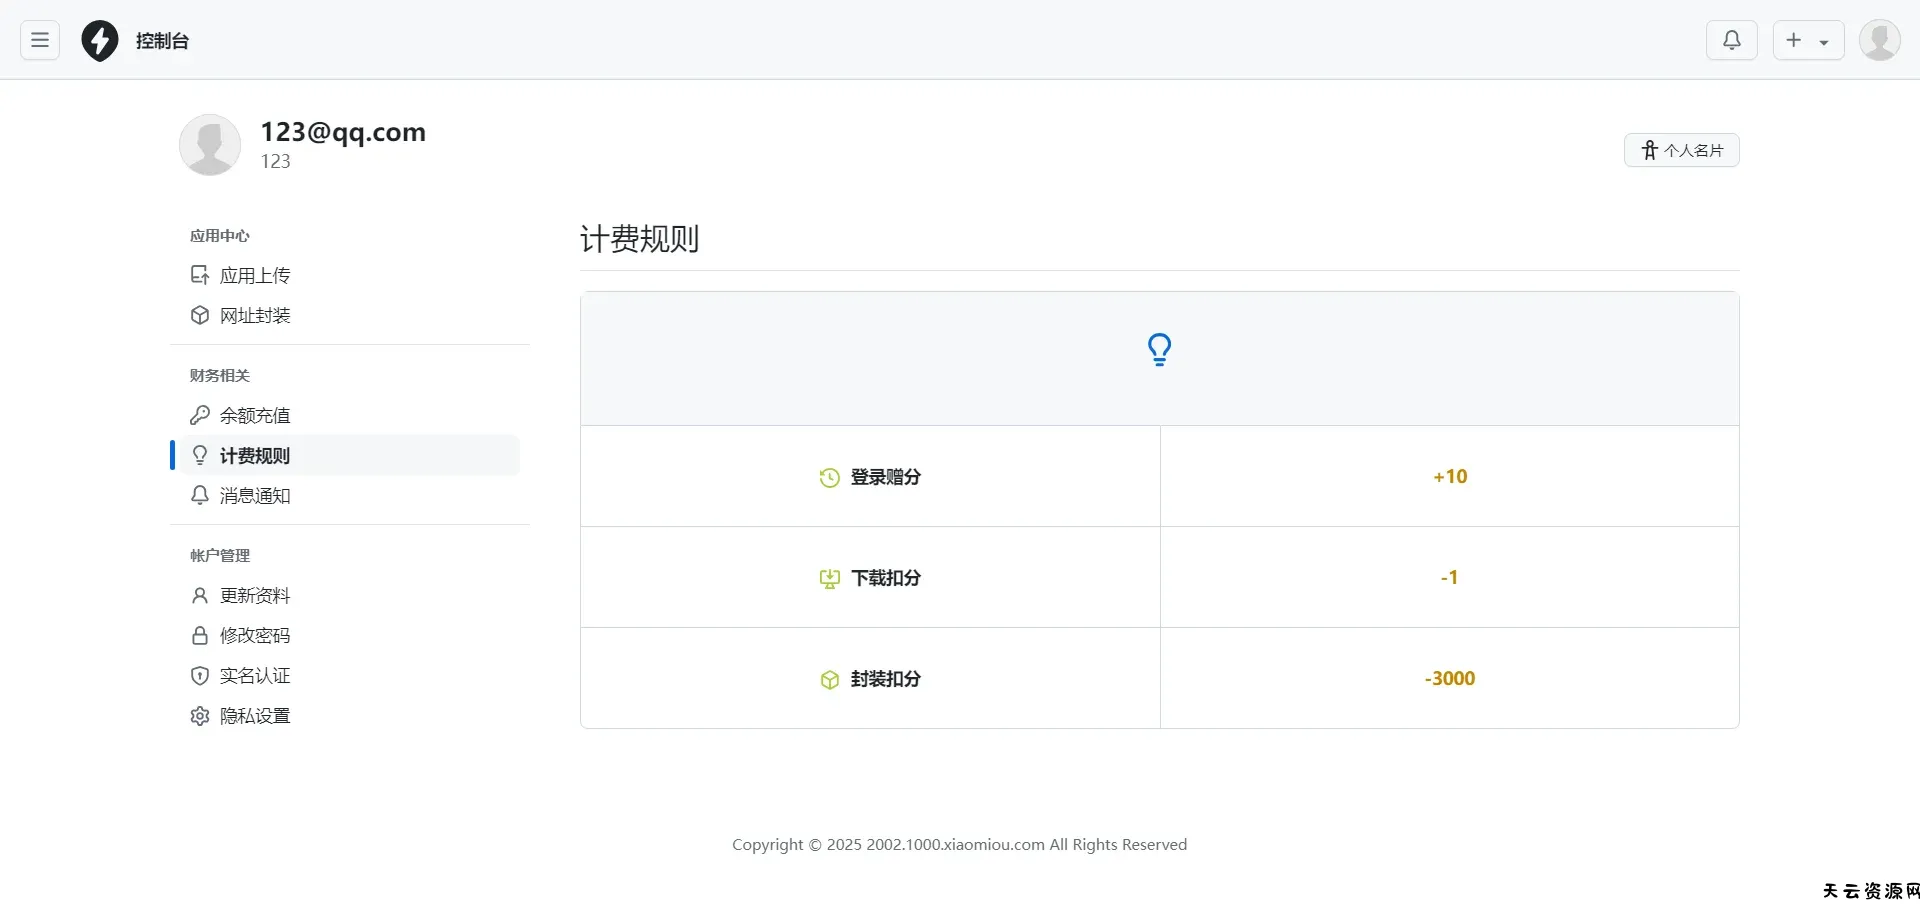Open 网址封装 in the sidebar
The image size is (1920, 916).
pyautogui.click(x=254, y=315)
